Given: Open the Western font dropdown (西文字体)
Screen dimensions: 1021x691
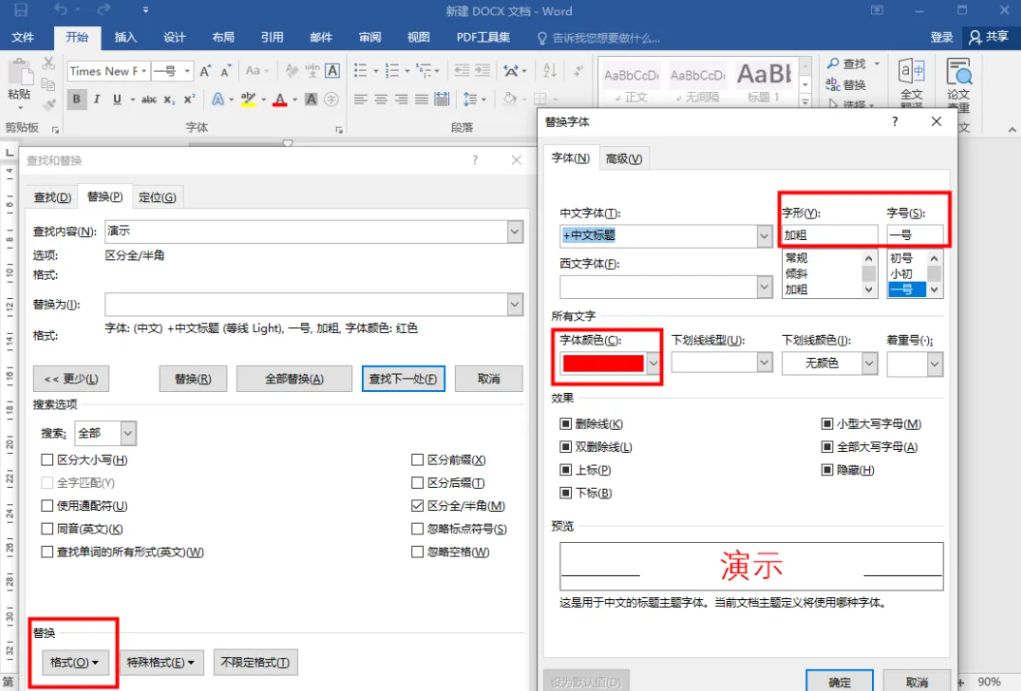Looking at the screenshot, I should pos(764,287).
